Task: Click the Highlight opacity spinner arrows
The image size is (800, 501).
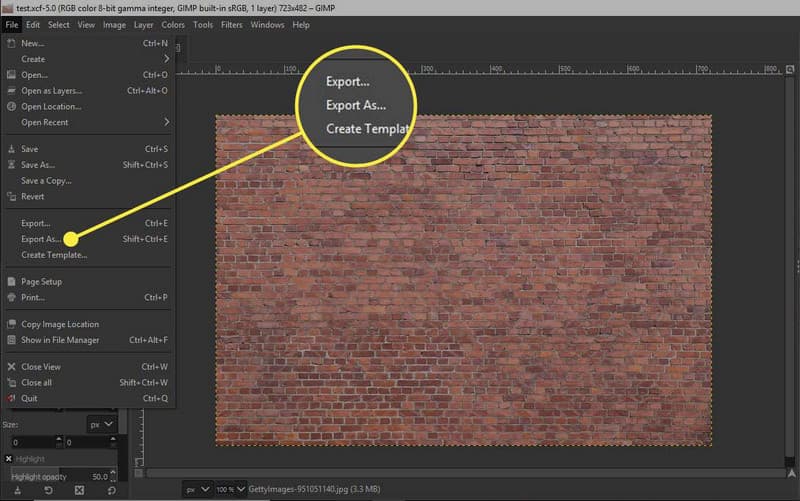Action: (x=113, y=477)
